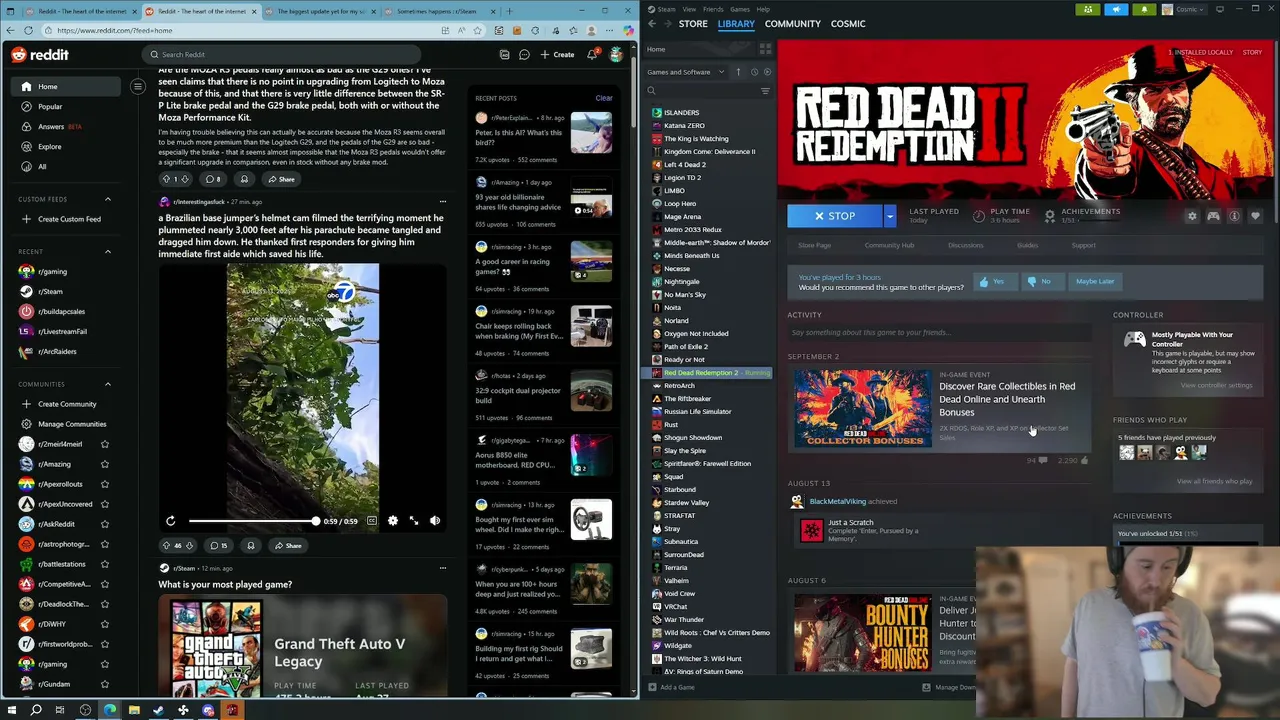Open comments on the base jumper post
This screenshot has height=720, width=1280.
pos(218,546)
